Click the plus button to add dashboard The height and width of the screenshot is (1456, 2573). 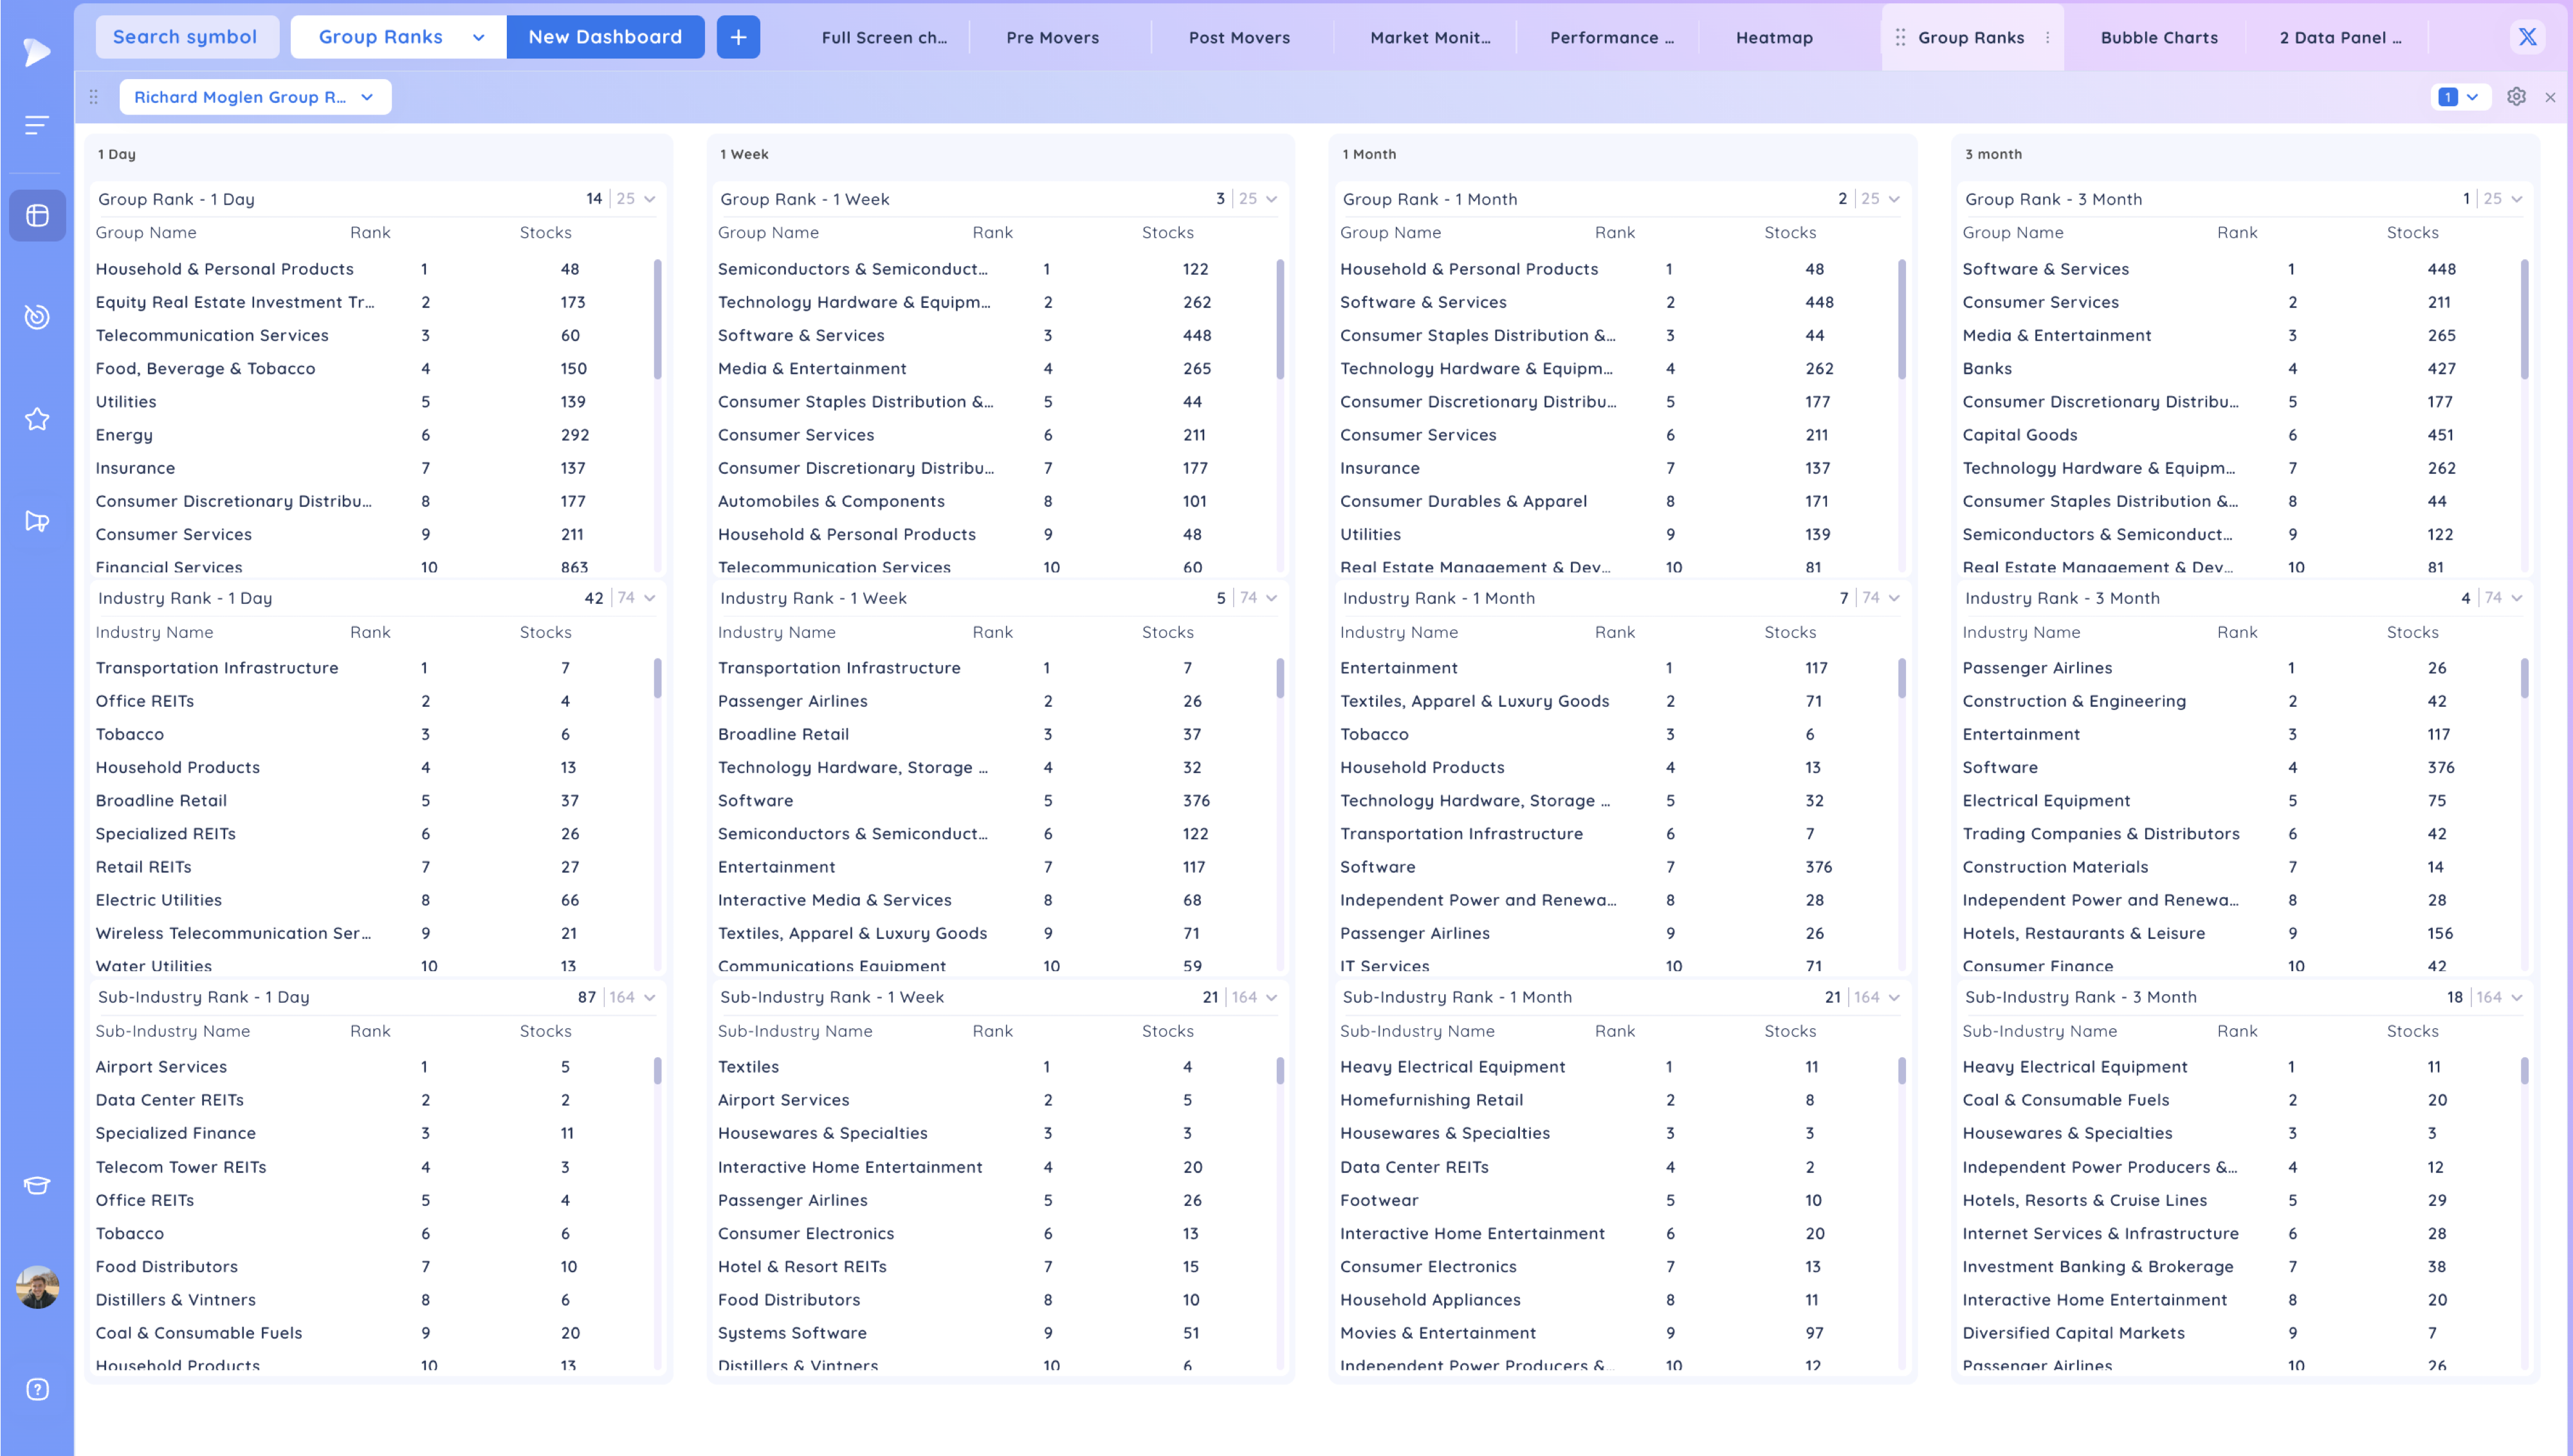pos(738,37)
